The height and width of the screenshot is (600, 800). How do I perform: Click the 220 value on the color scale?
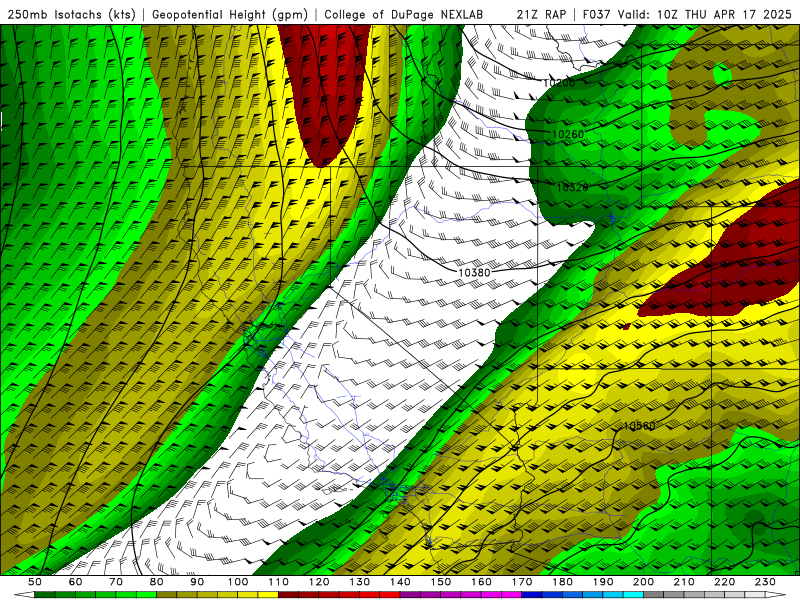tap(724, 582)
